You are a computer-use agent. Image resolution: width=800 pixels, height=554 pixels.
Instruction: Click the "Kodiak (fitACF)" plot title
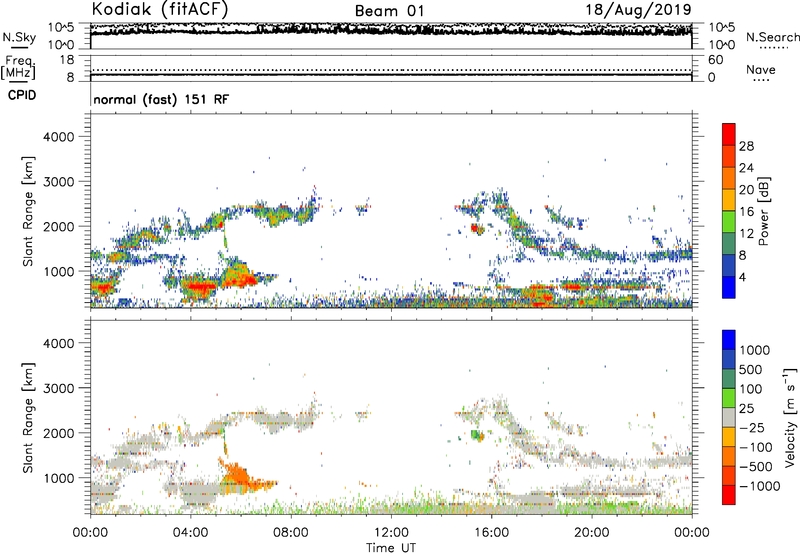pos(160,9)
